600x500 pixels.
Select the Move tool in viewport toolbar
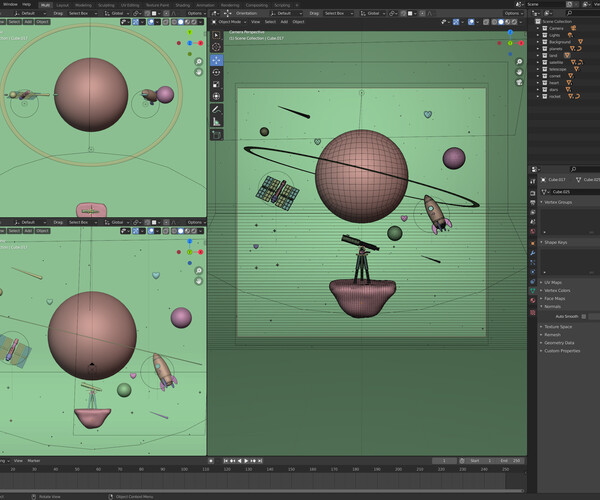[216, 60]
